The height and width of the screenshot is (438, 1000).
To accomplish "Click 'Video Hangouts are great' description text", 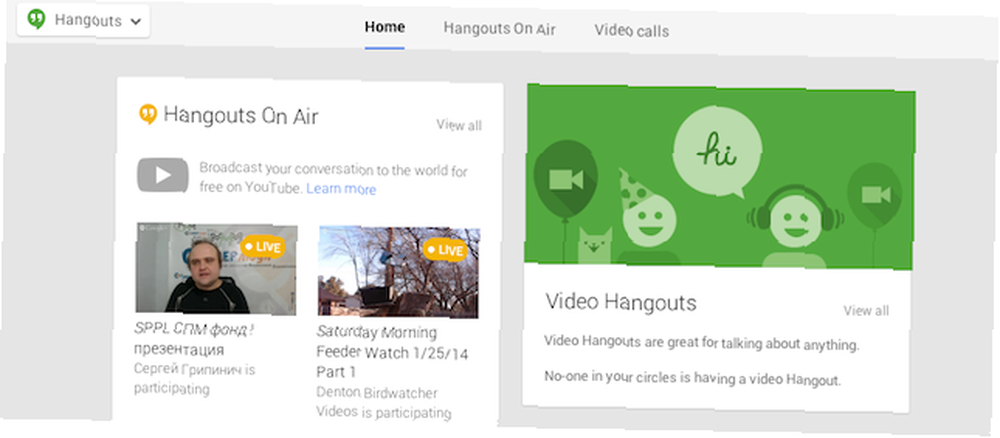I will [x=702, y=343].
